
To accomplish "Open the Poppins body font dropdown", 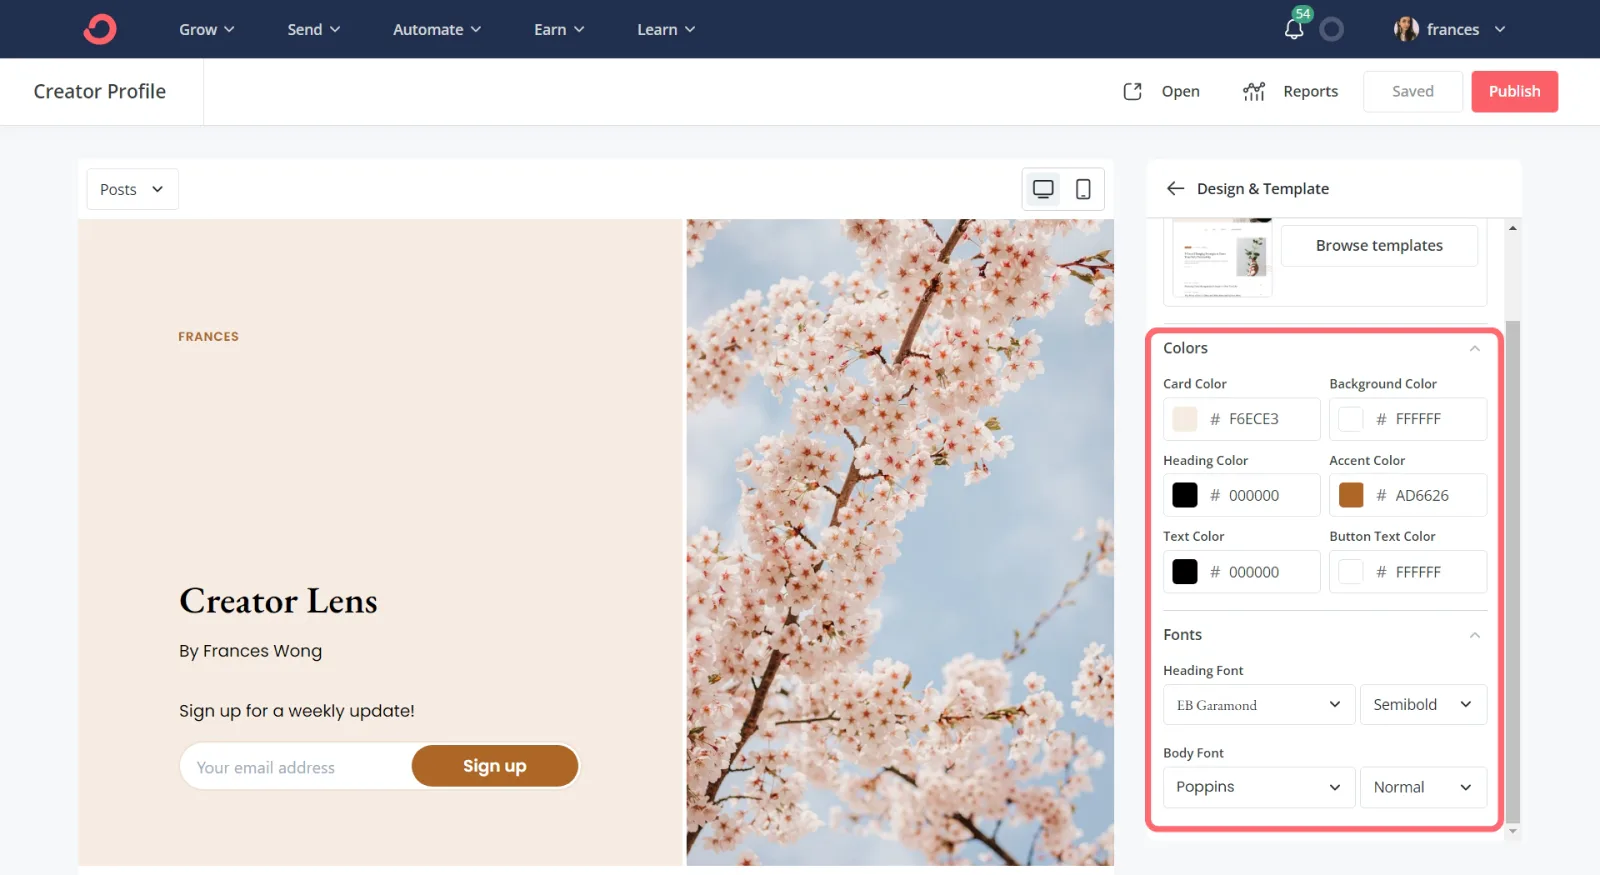I will [x=1258, y=787].
